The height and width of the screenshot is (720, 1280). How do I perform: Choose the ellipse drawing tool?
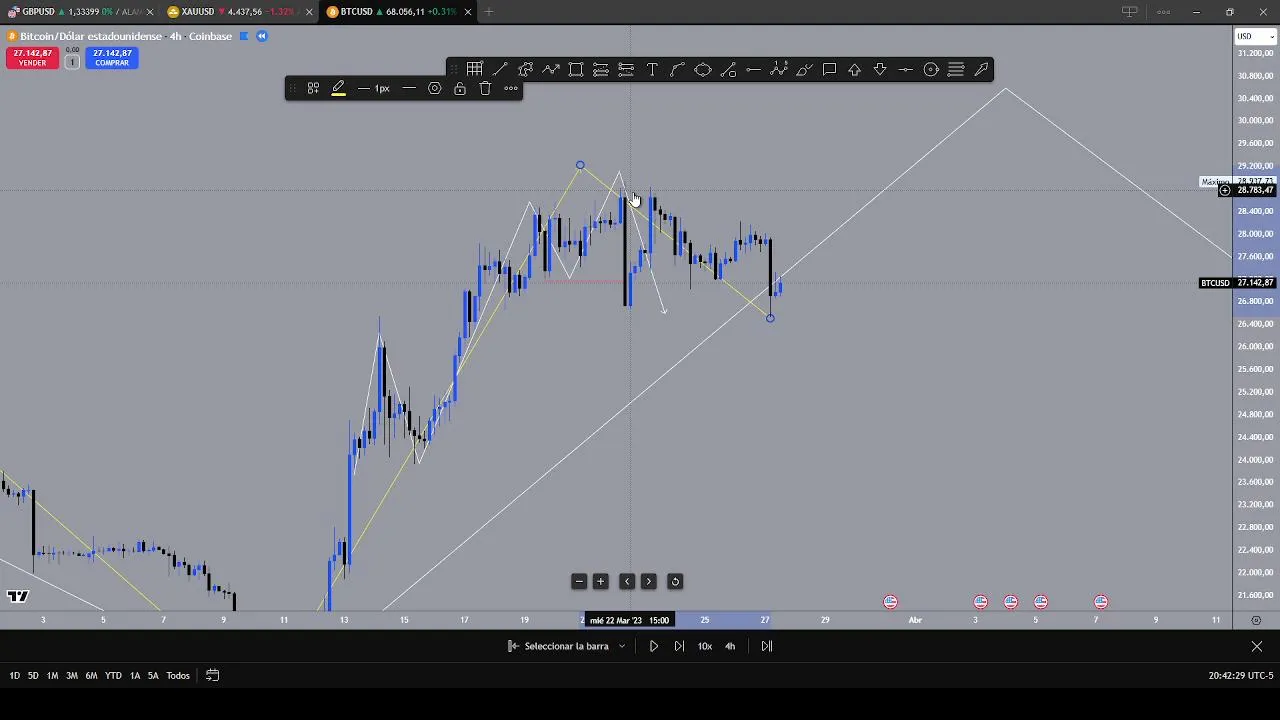pyautogui.click(x=703, y=69)
